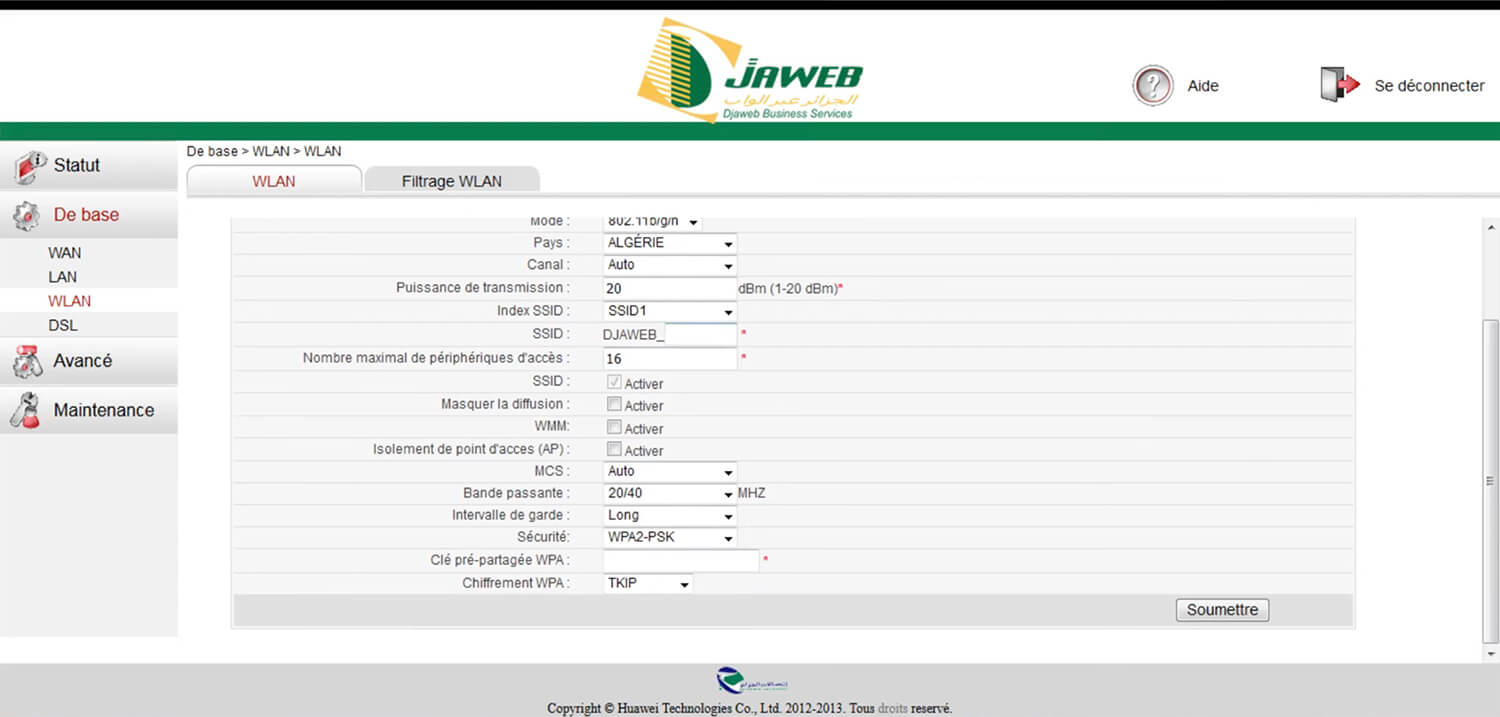The width and height of the screenshot is (1500, 717).
Task: Enable Isolement de point d'acces checkbox
Action: [614, 450]
